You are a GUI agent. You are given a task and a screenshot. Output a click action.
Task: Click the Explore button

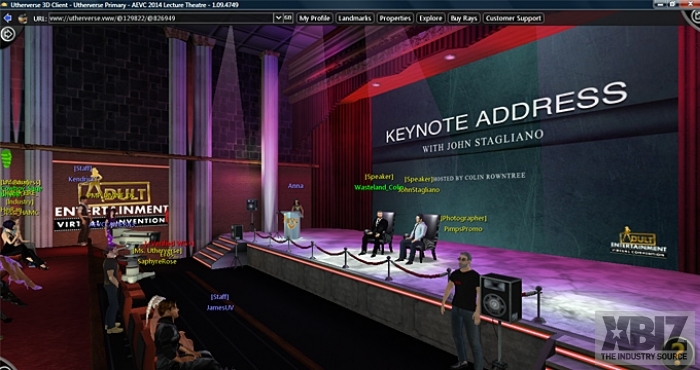pyautogui.click(x=430, y=18)
